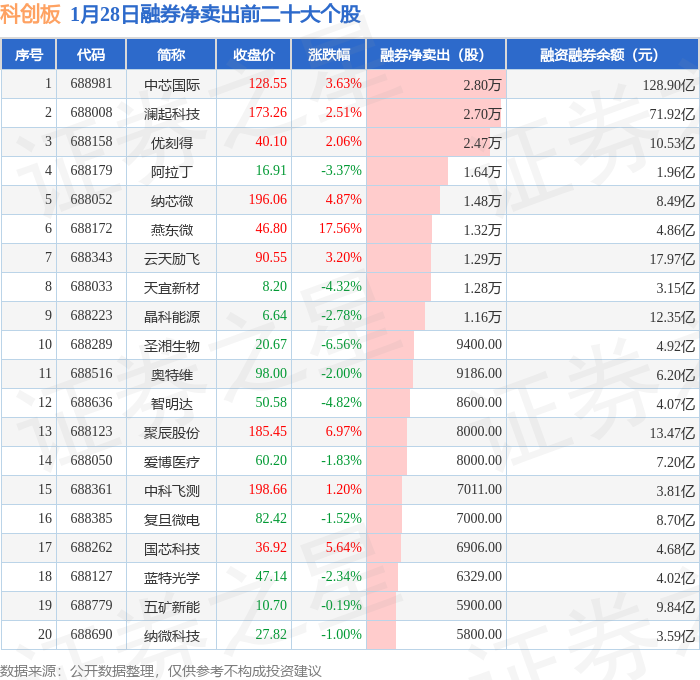Click the 涨跌幅 column header
700x680 pixels.
329,54
